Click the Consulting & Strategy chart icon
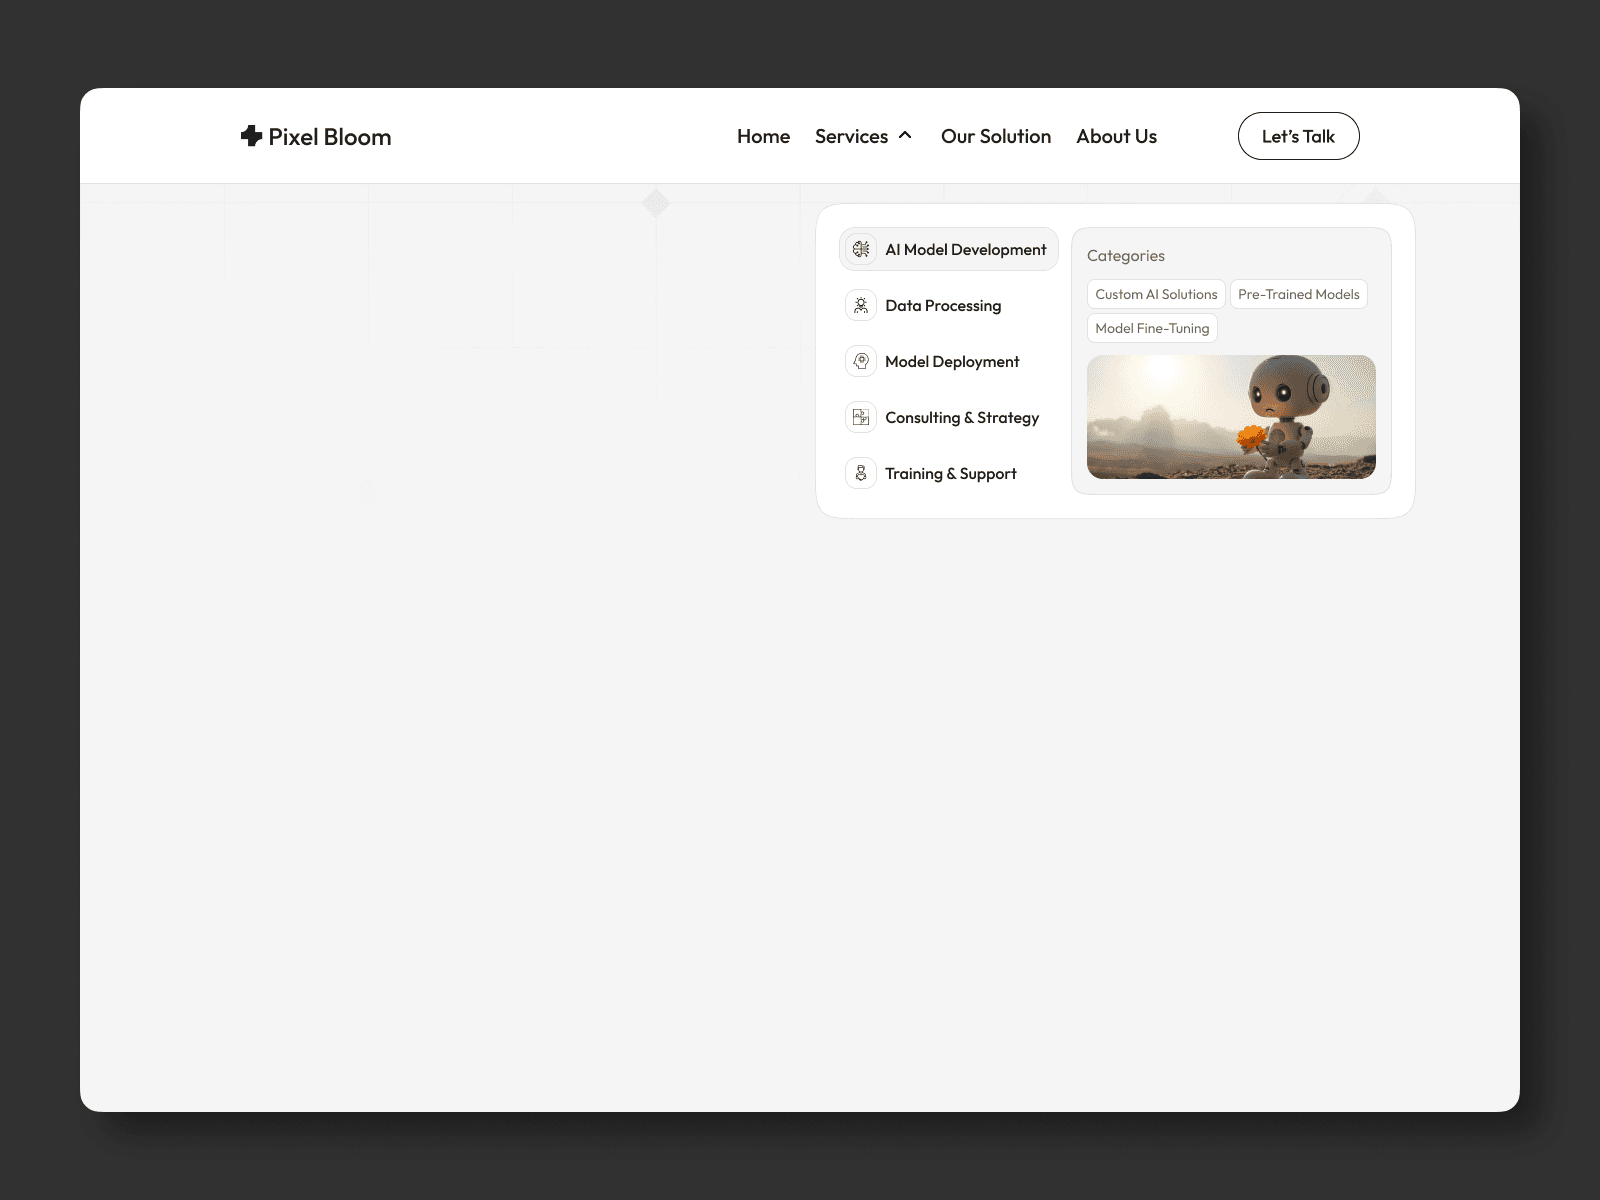This screenshot has width=1600, height=1200. pyautogui.click(x=861, y=417)
